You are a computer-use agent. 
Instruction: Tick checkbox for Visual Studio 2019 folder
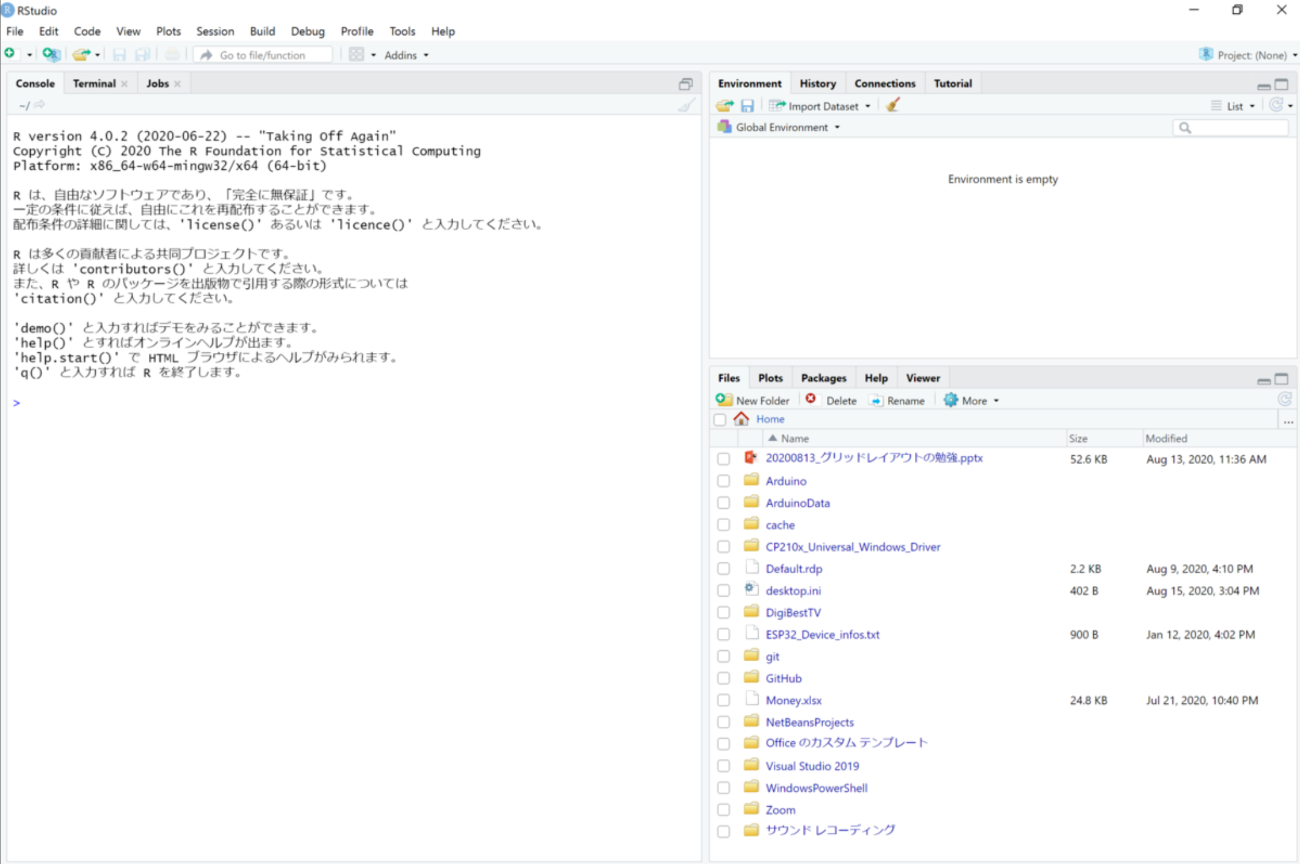click(x=723, y=766)
